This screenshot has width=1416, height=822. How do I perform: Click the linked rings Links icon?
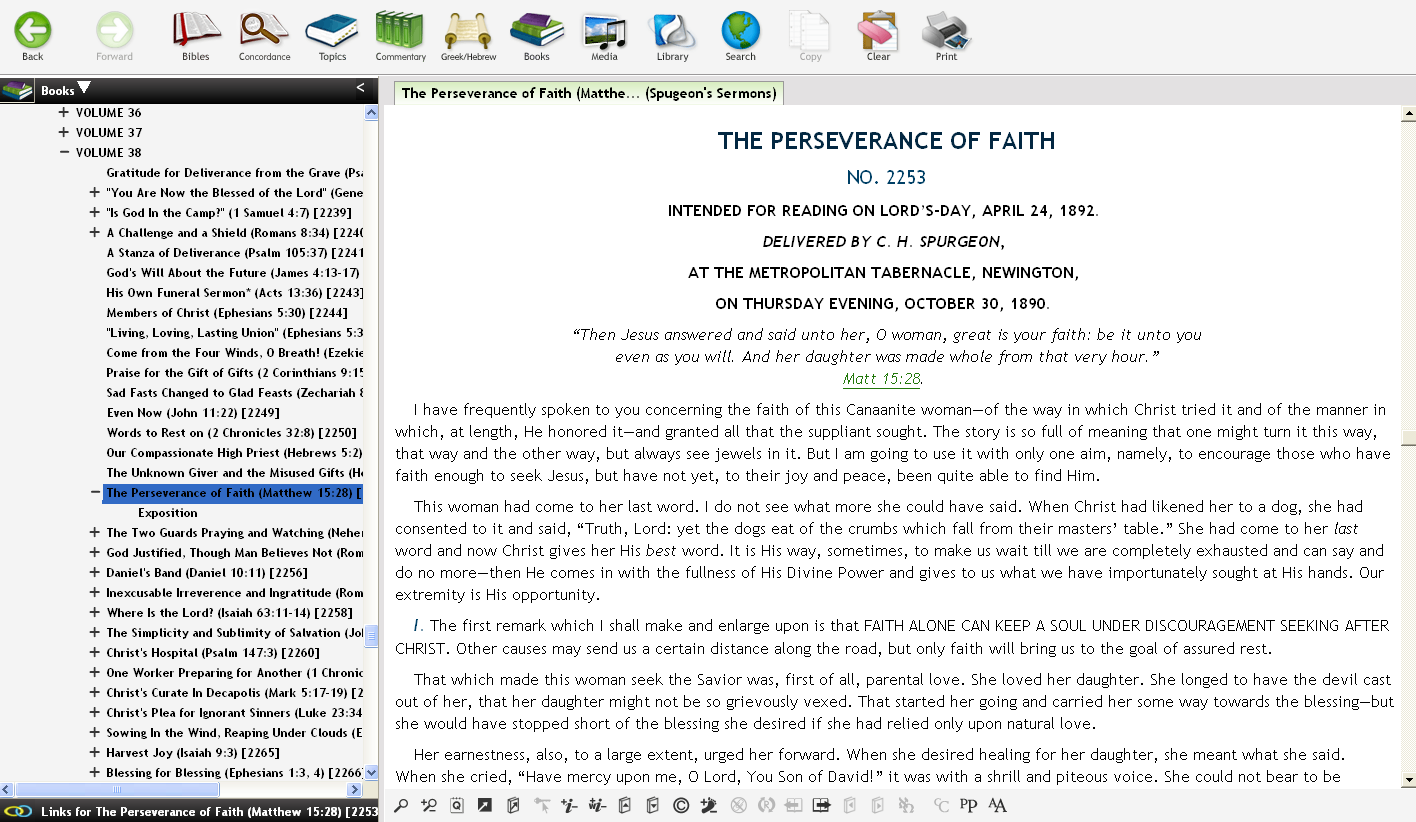click(18, 812)
